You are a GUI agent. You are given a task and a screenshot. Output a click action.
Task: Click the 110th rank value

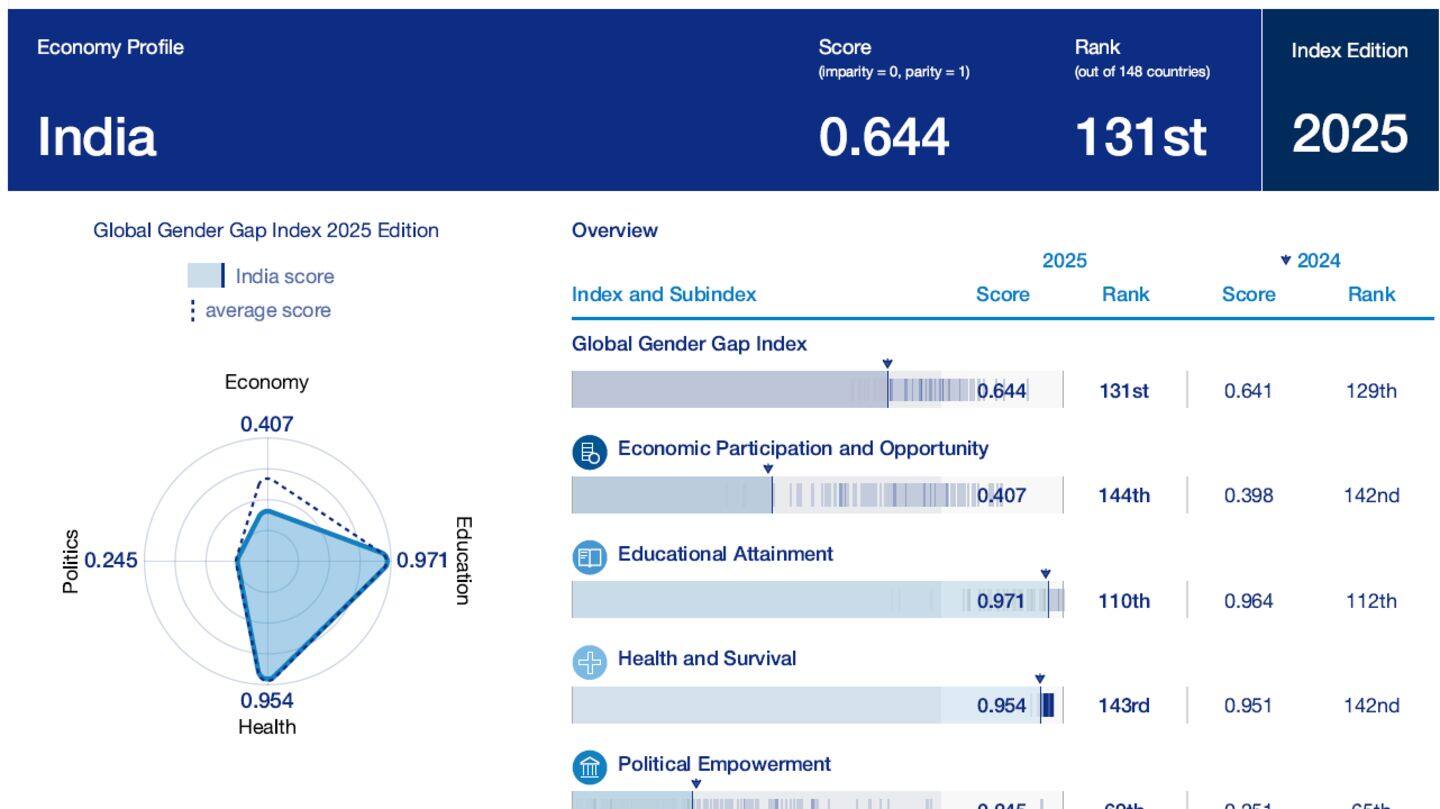tap(1124, 600)
